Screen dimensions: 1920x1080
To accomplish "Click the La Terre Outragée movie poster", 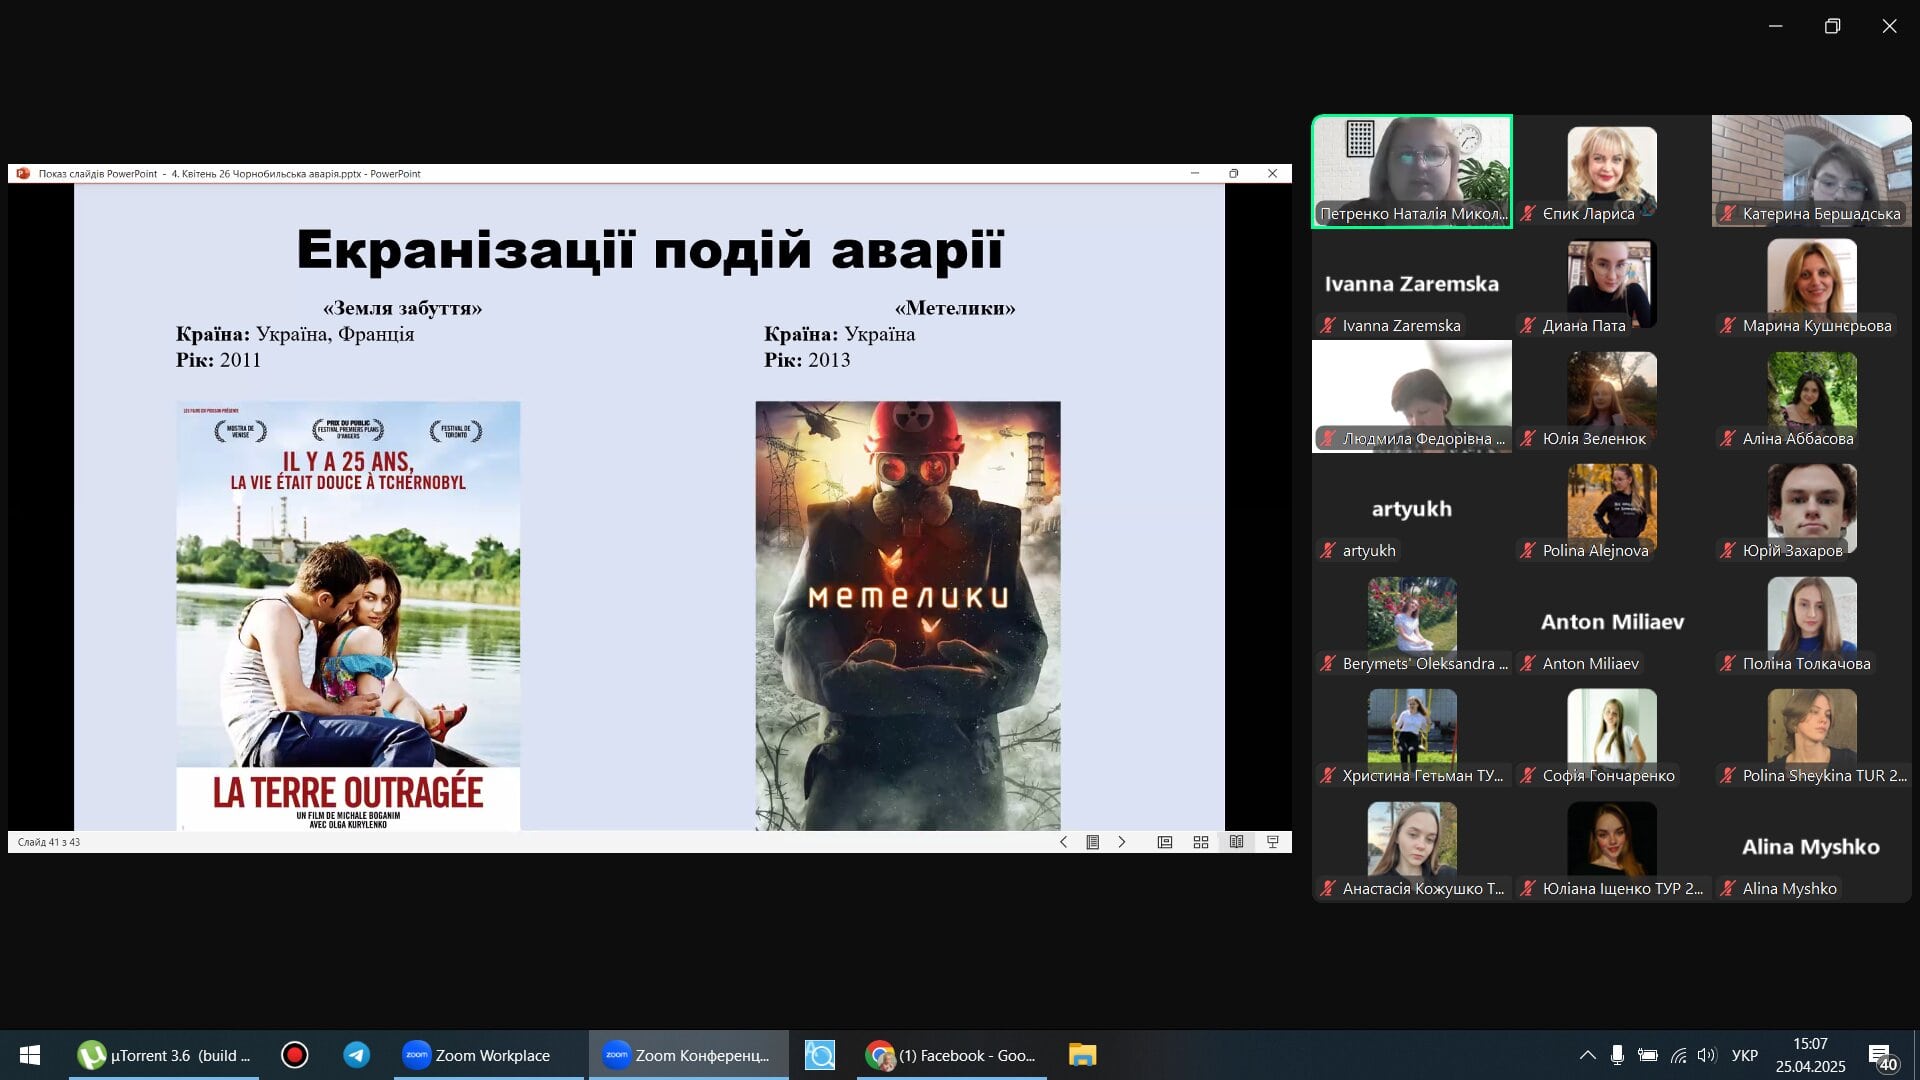I will click(x=348, y=616).
